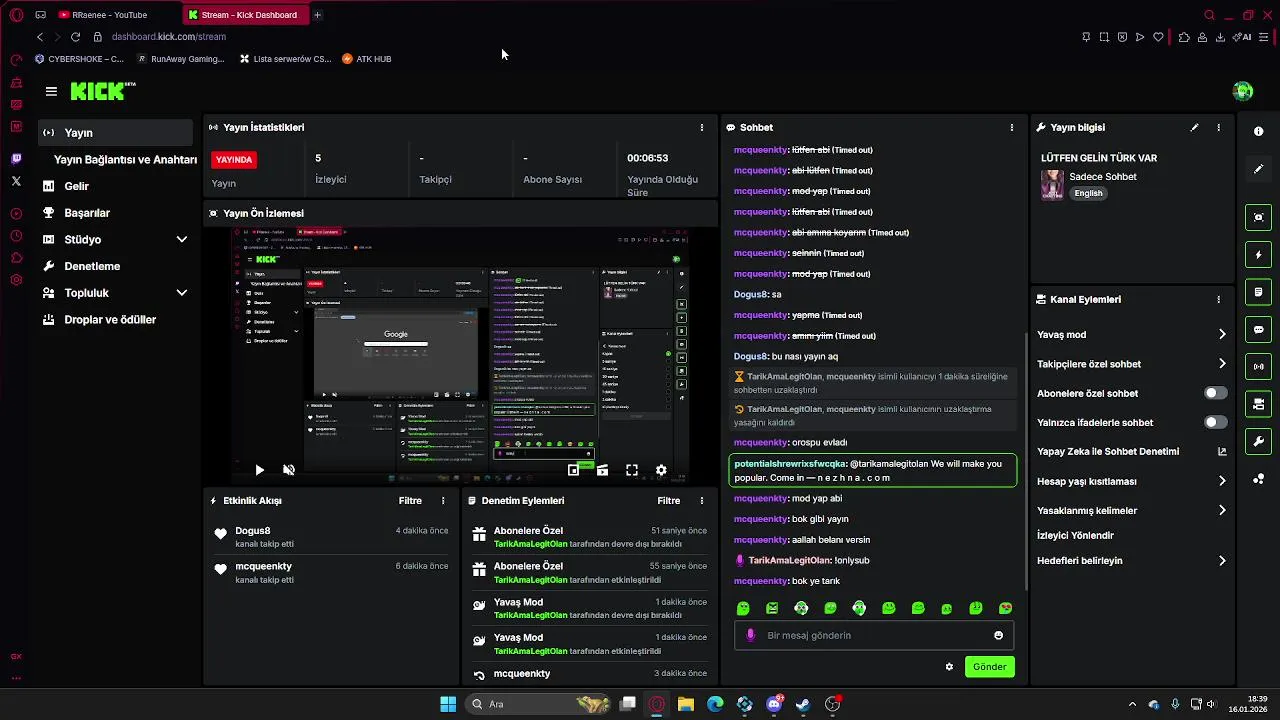Open the Kick hamburger menu
The width and height of the screenshot is (1280, 720).
(x=51, y=91)
